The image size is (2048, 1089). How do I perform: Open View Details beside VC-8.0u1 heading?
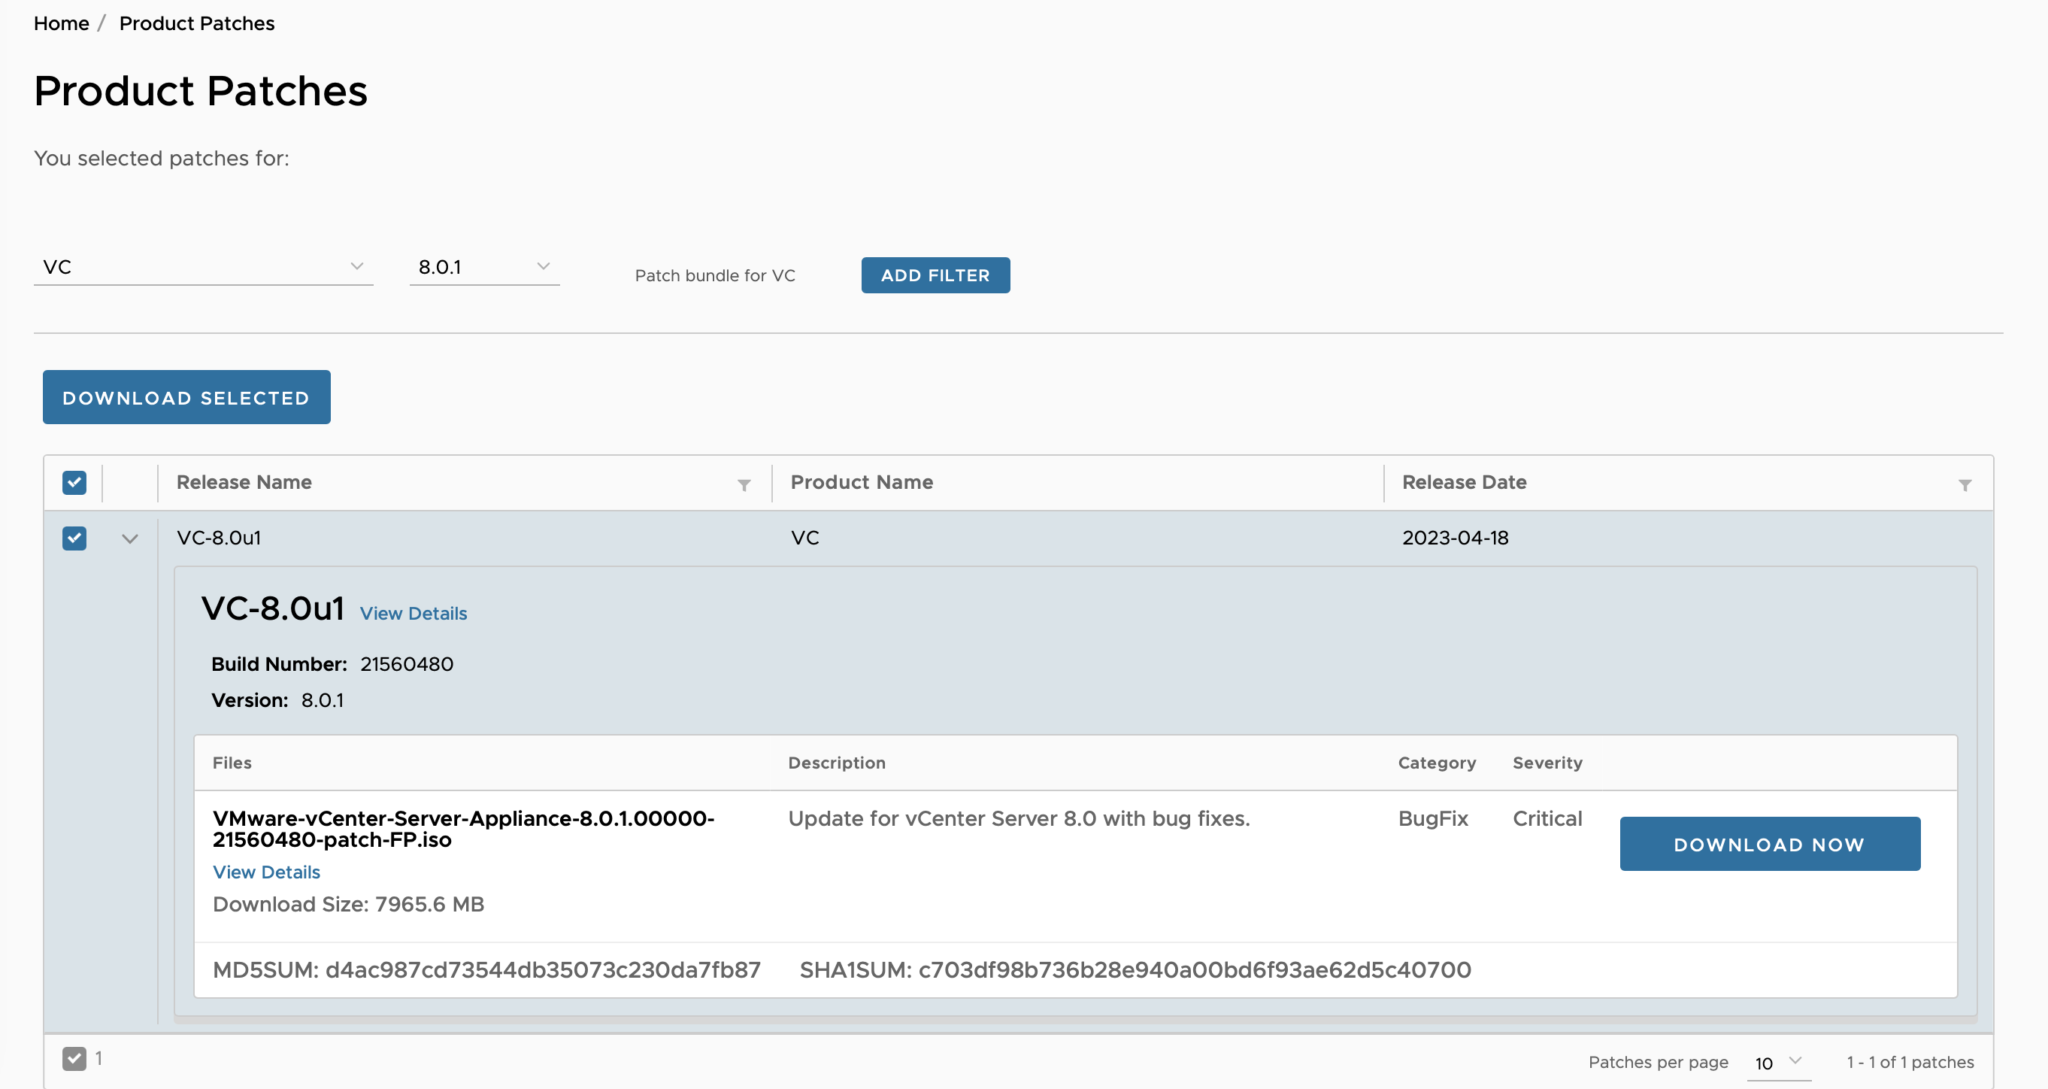point(413,613)
